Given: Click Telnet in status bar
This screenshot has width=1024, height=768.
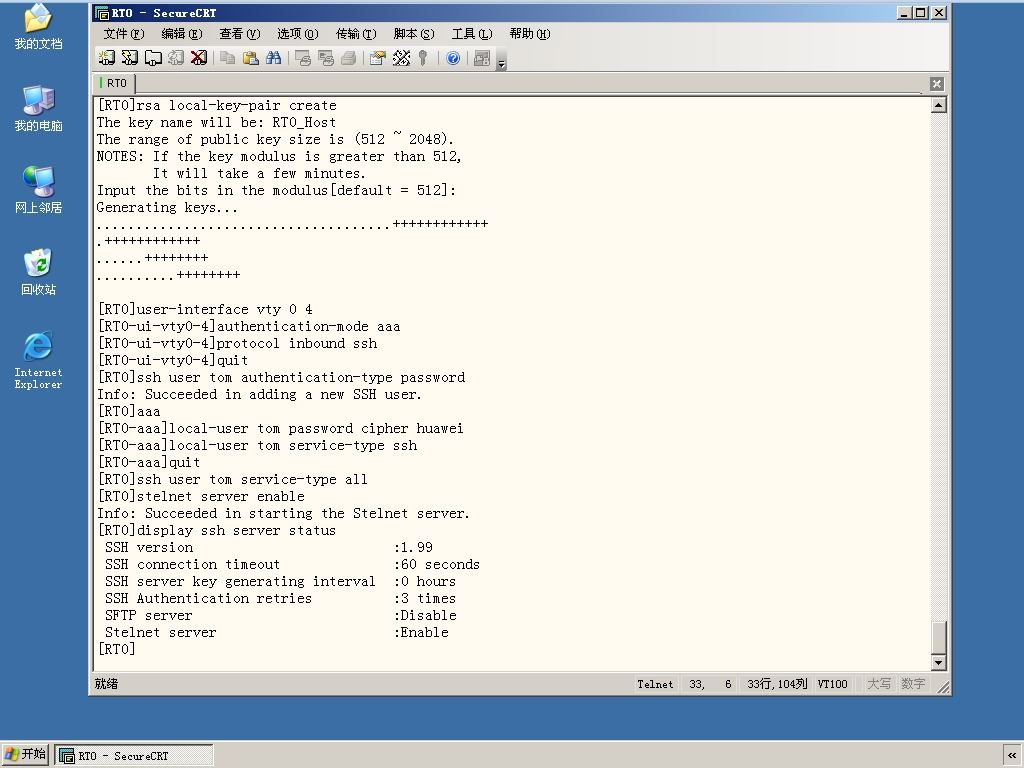Looking at the screenshot, I should click(655, 684).
